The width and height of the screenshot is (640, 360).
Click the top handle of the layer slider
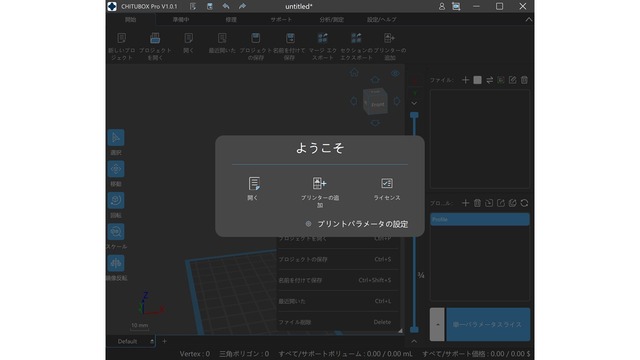click(414, 116)
